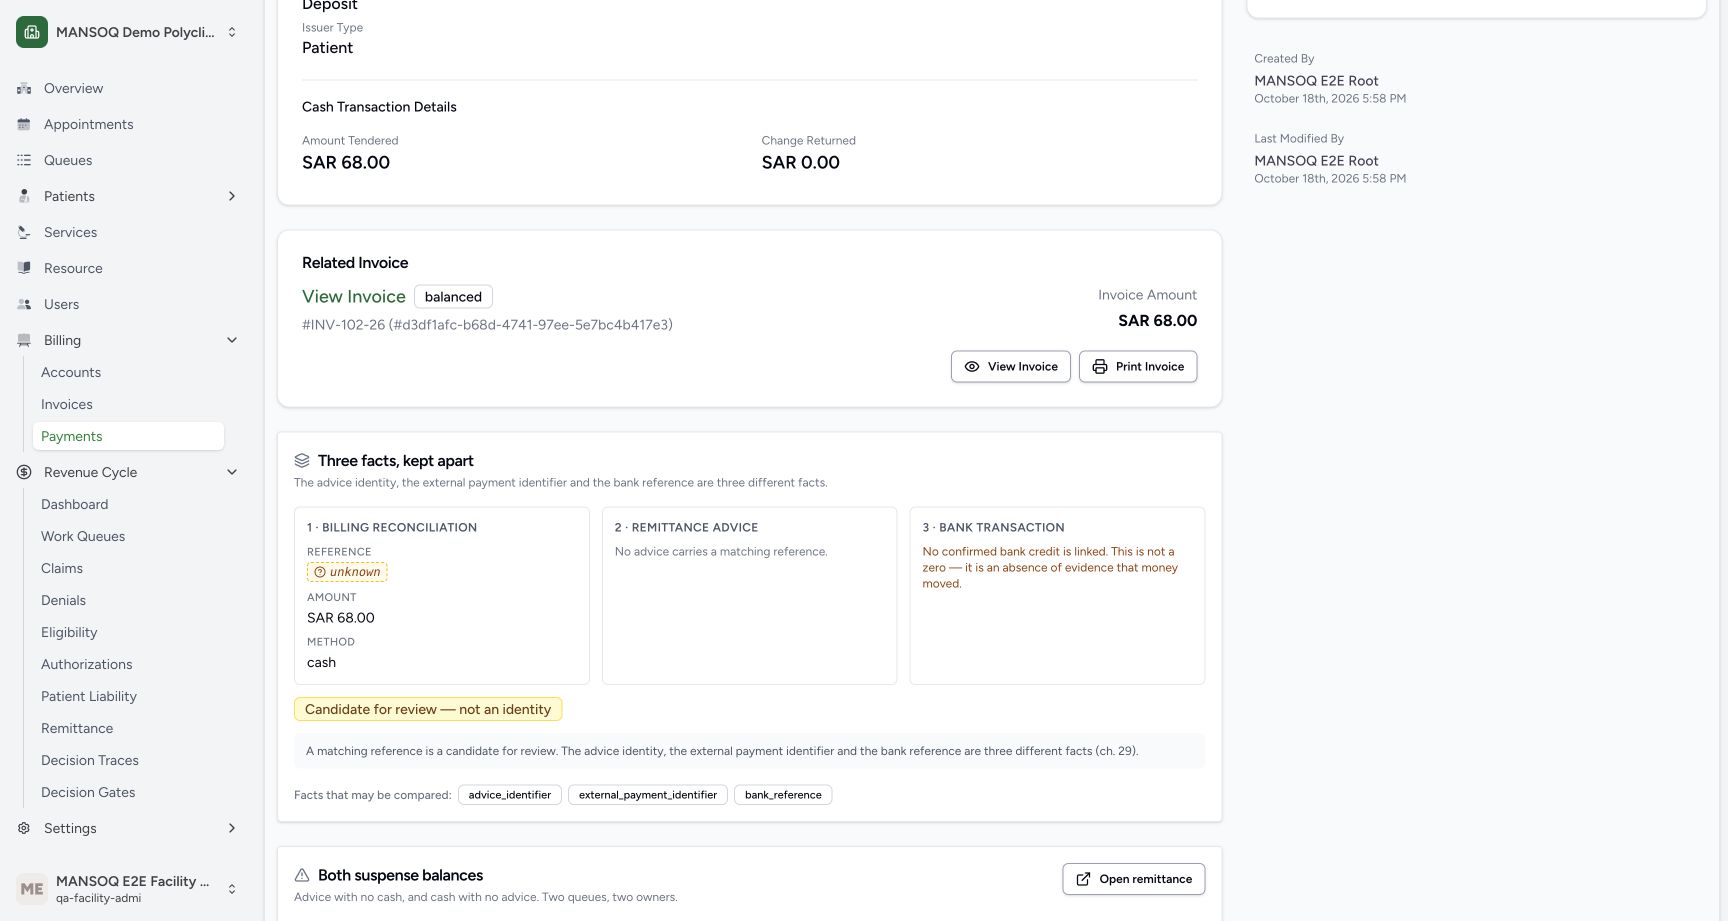Open Accounts under Billing

pyautogui.click(x=71, y=372)
